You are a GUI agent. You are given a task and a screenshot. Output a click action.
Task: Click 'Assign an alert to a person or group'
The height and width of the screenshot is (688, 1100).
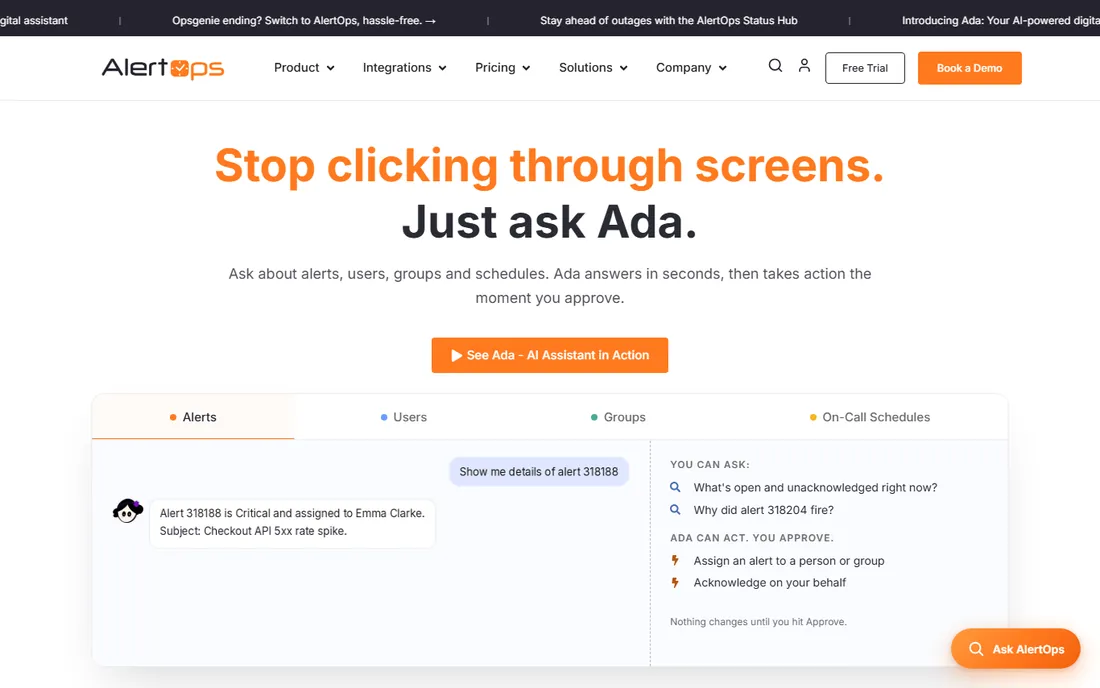pos(789,561)
